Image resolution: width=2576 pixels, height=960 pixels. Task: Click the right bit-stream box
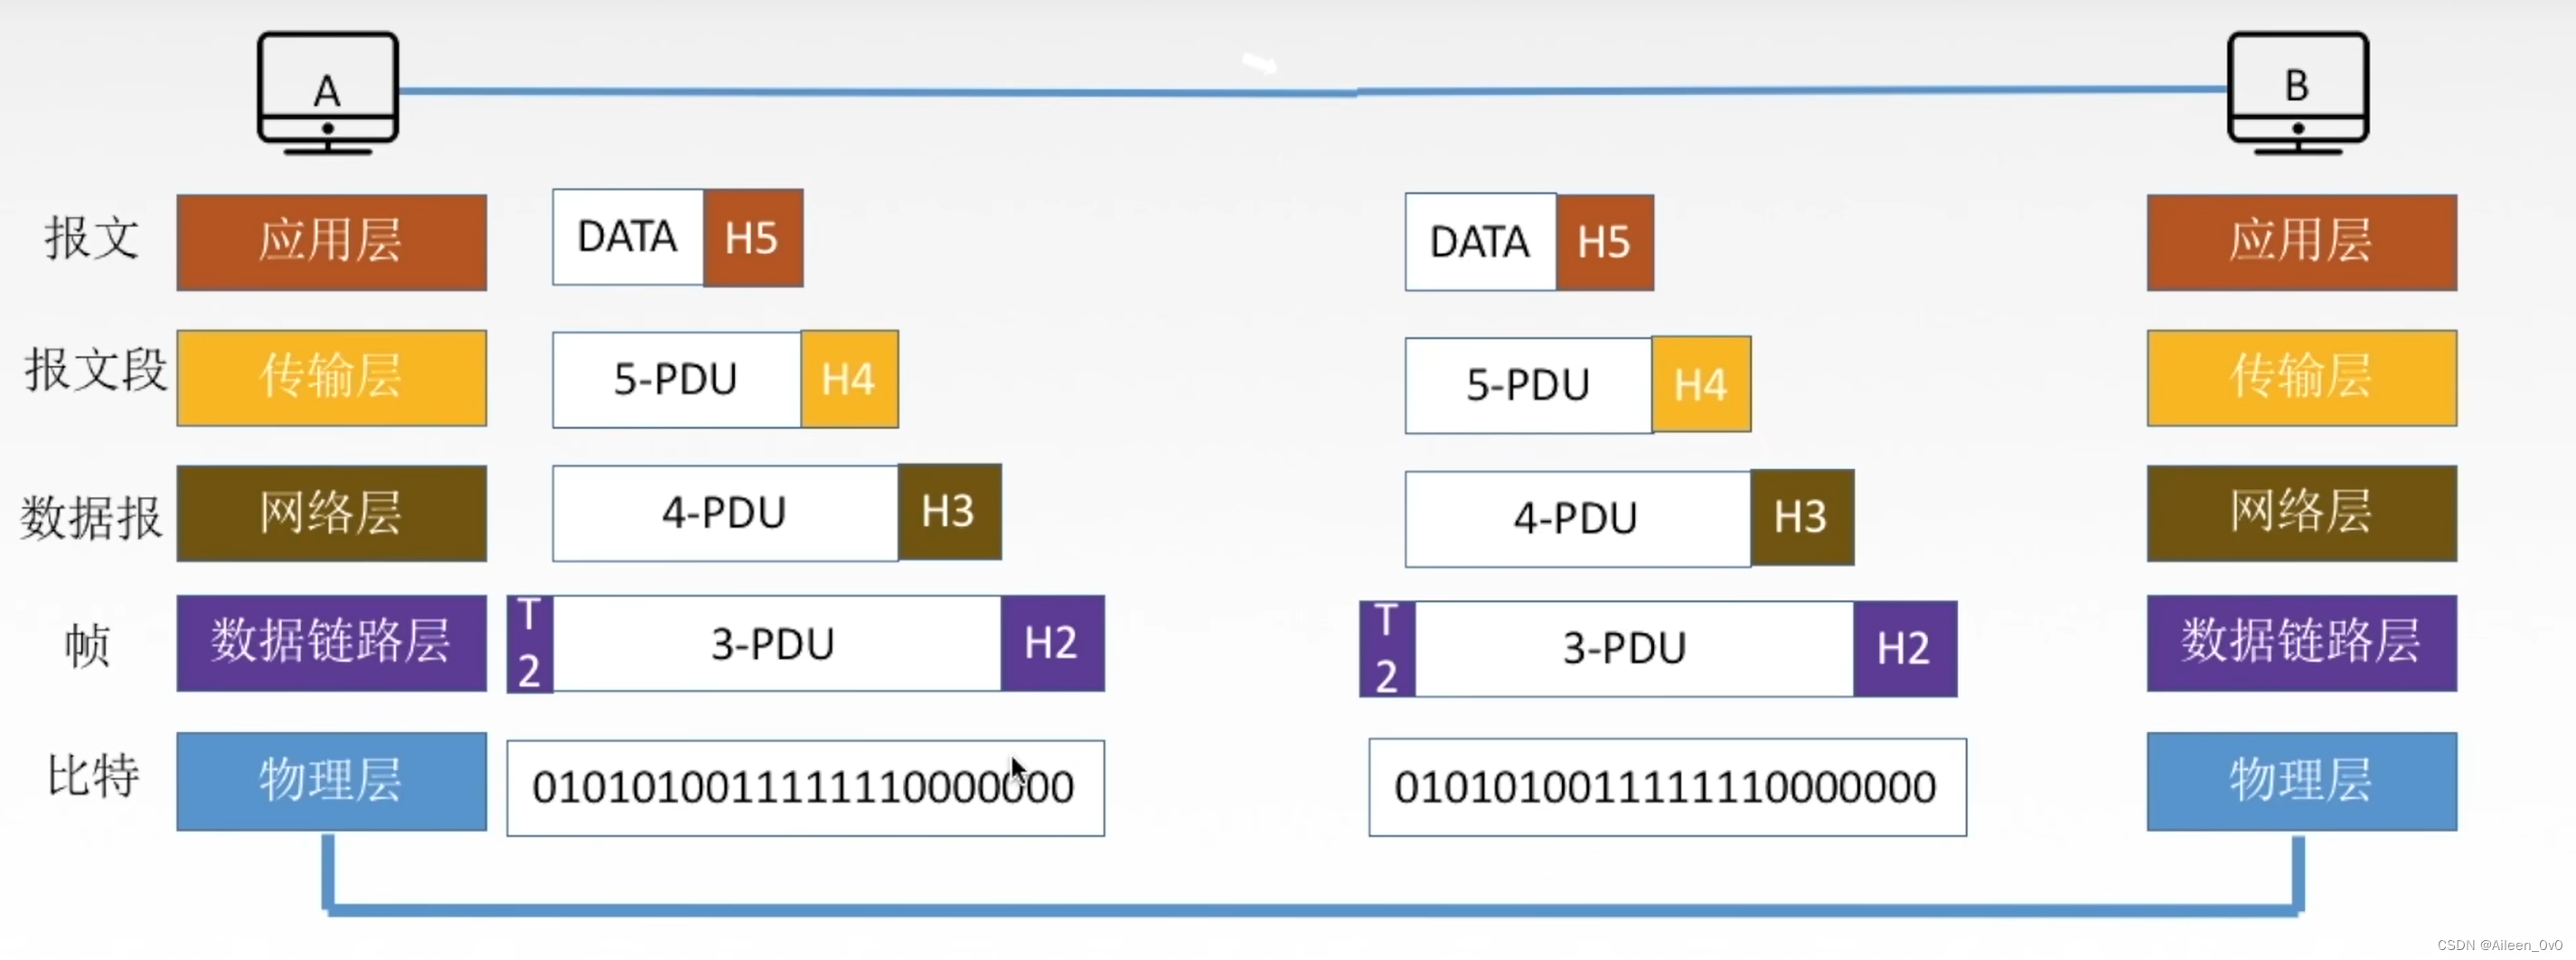point(1666,787)
